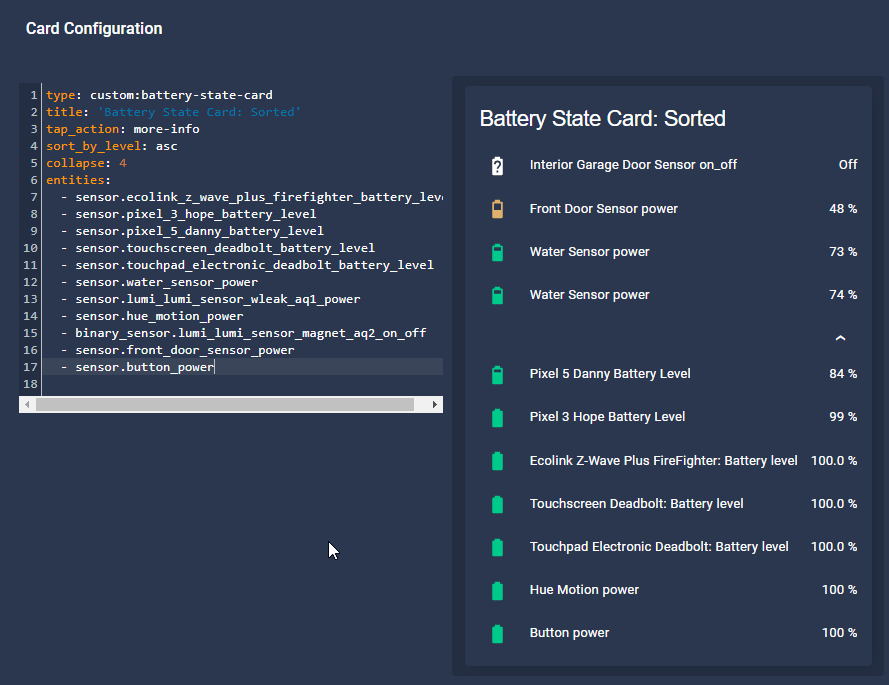889x685 pixels.
Task: Click Pixel 3 Hope battery icon
Action: [x=497, y=418]
